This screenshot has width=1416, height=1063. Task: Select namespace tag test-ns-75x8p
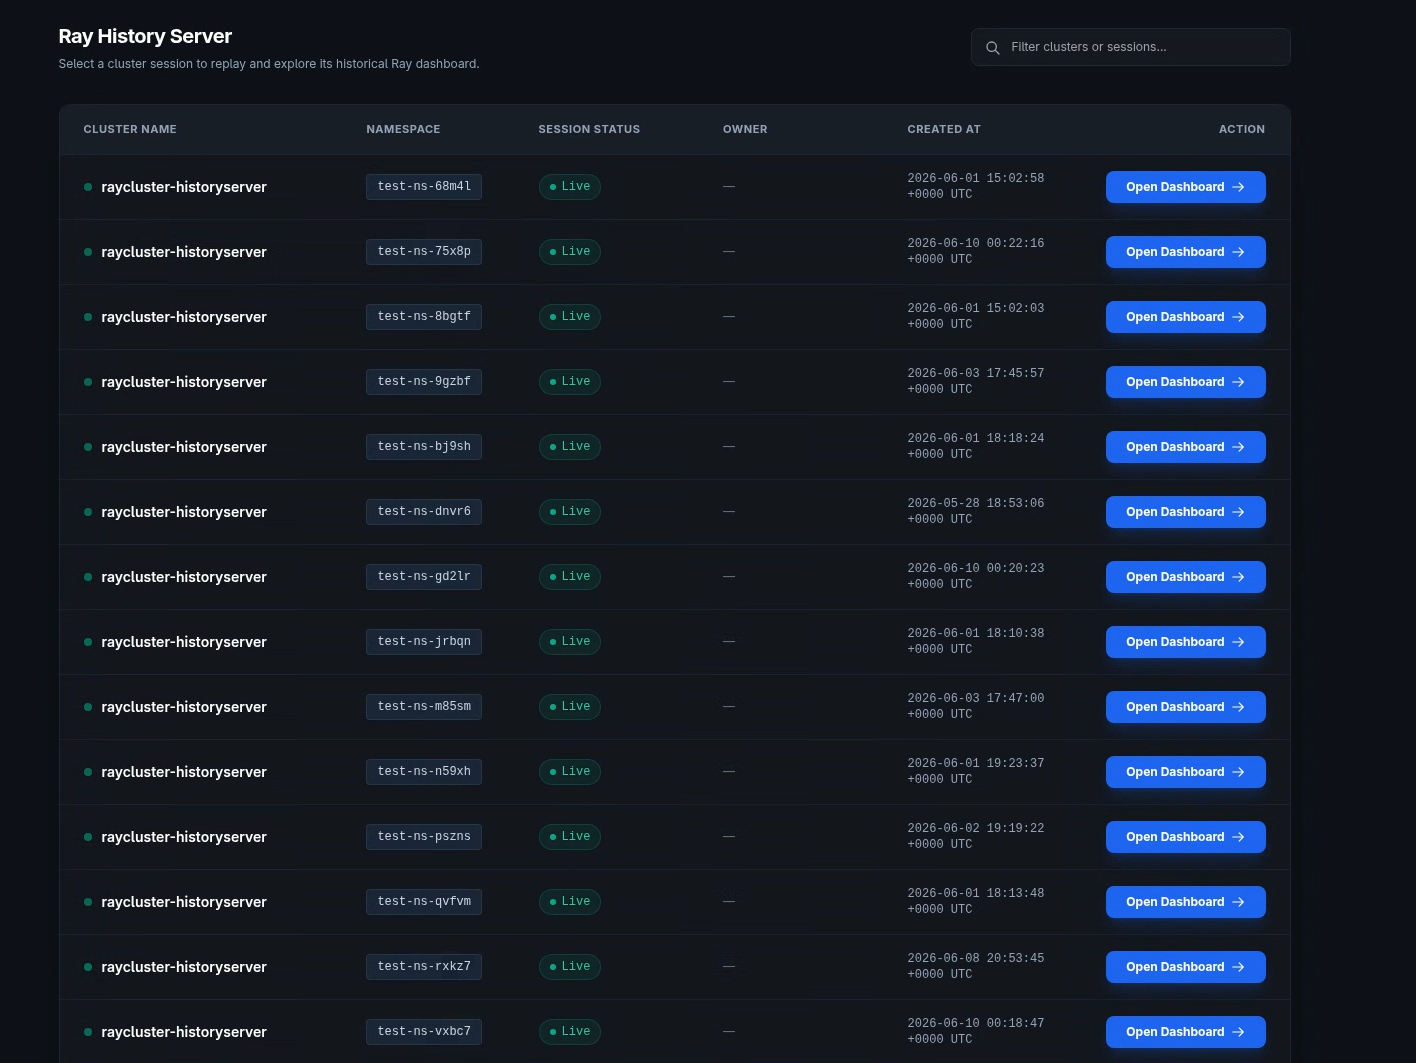tap(424, 252)
